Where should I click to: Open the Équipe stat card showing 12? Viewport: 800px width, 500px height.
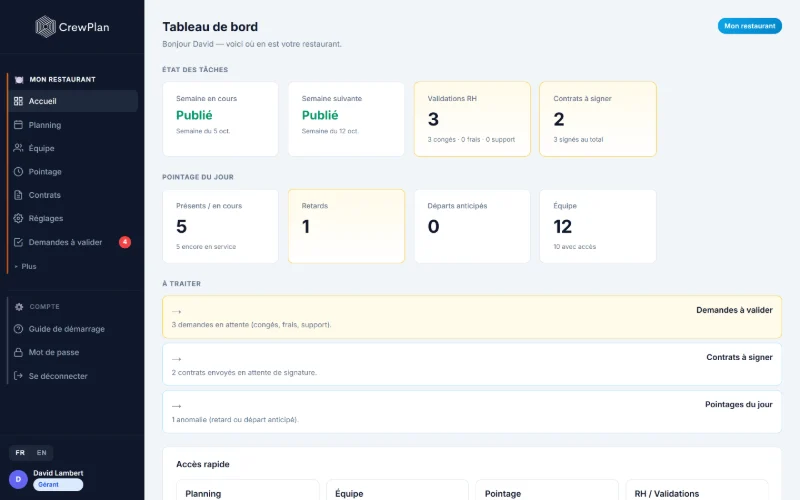[598, 226]
